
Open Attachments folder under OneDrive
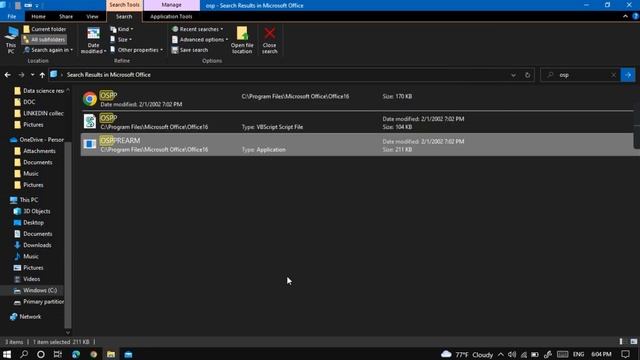coord(35,151)
